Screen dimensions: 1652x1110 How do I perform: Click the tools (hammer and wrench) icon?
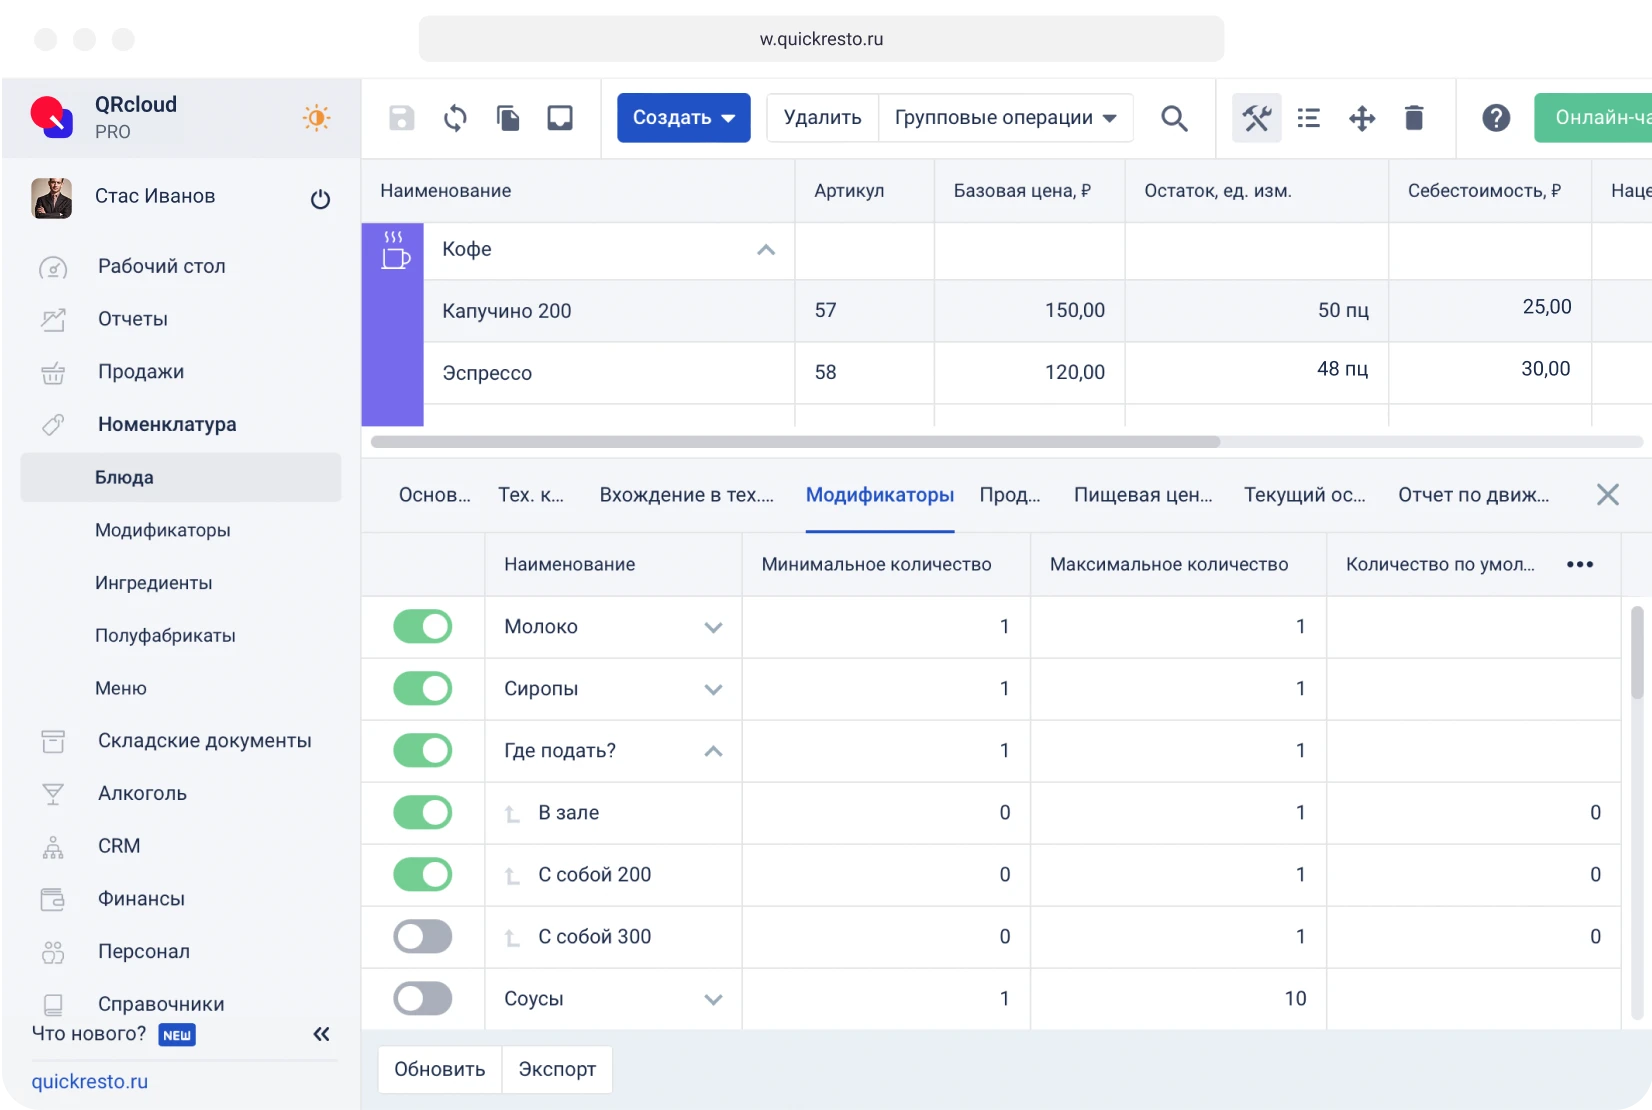click(x=1256, y=117)
